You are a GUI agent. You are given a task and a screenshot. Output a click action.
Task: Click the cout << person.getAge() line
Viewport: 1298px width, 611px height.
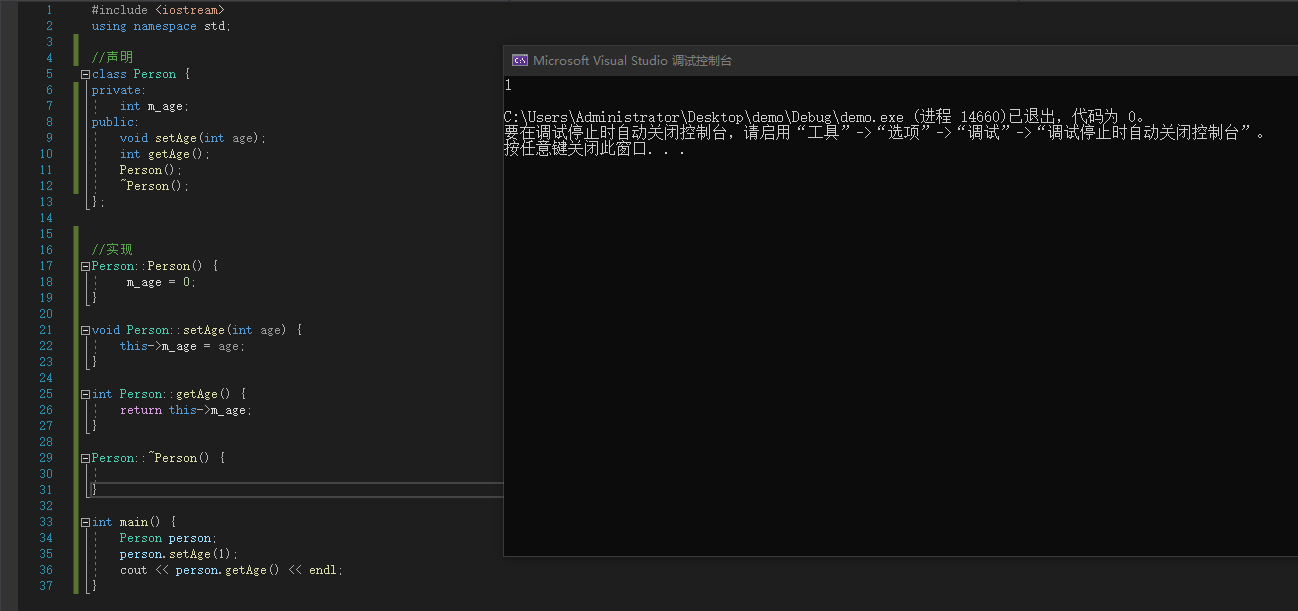coord(230,570)
